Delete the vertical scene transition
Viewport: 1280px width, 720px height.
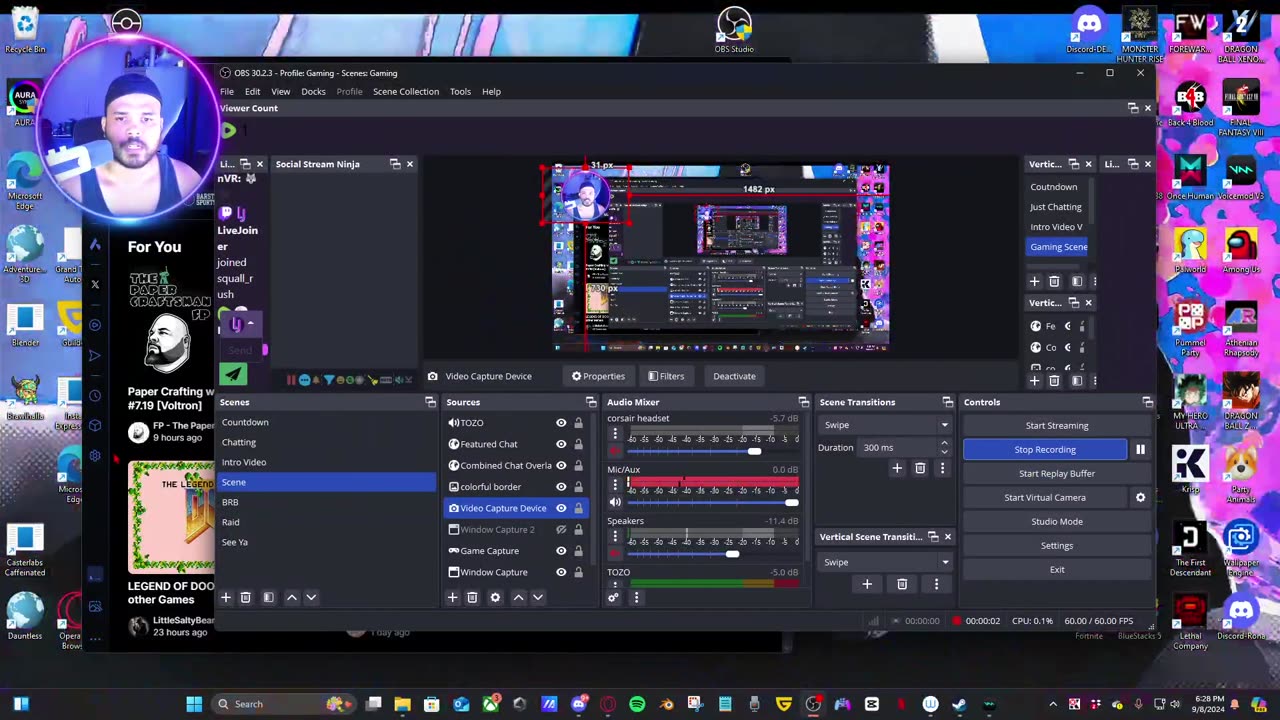coord(902,584)
